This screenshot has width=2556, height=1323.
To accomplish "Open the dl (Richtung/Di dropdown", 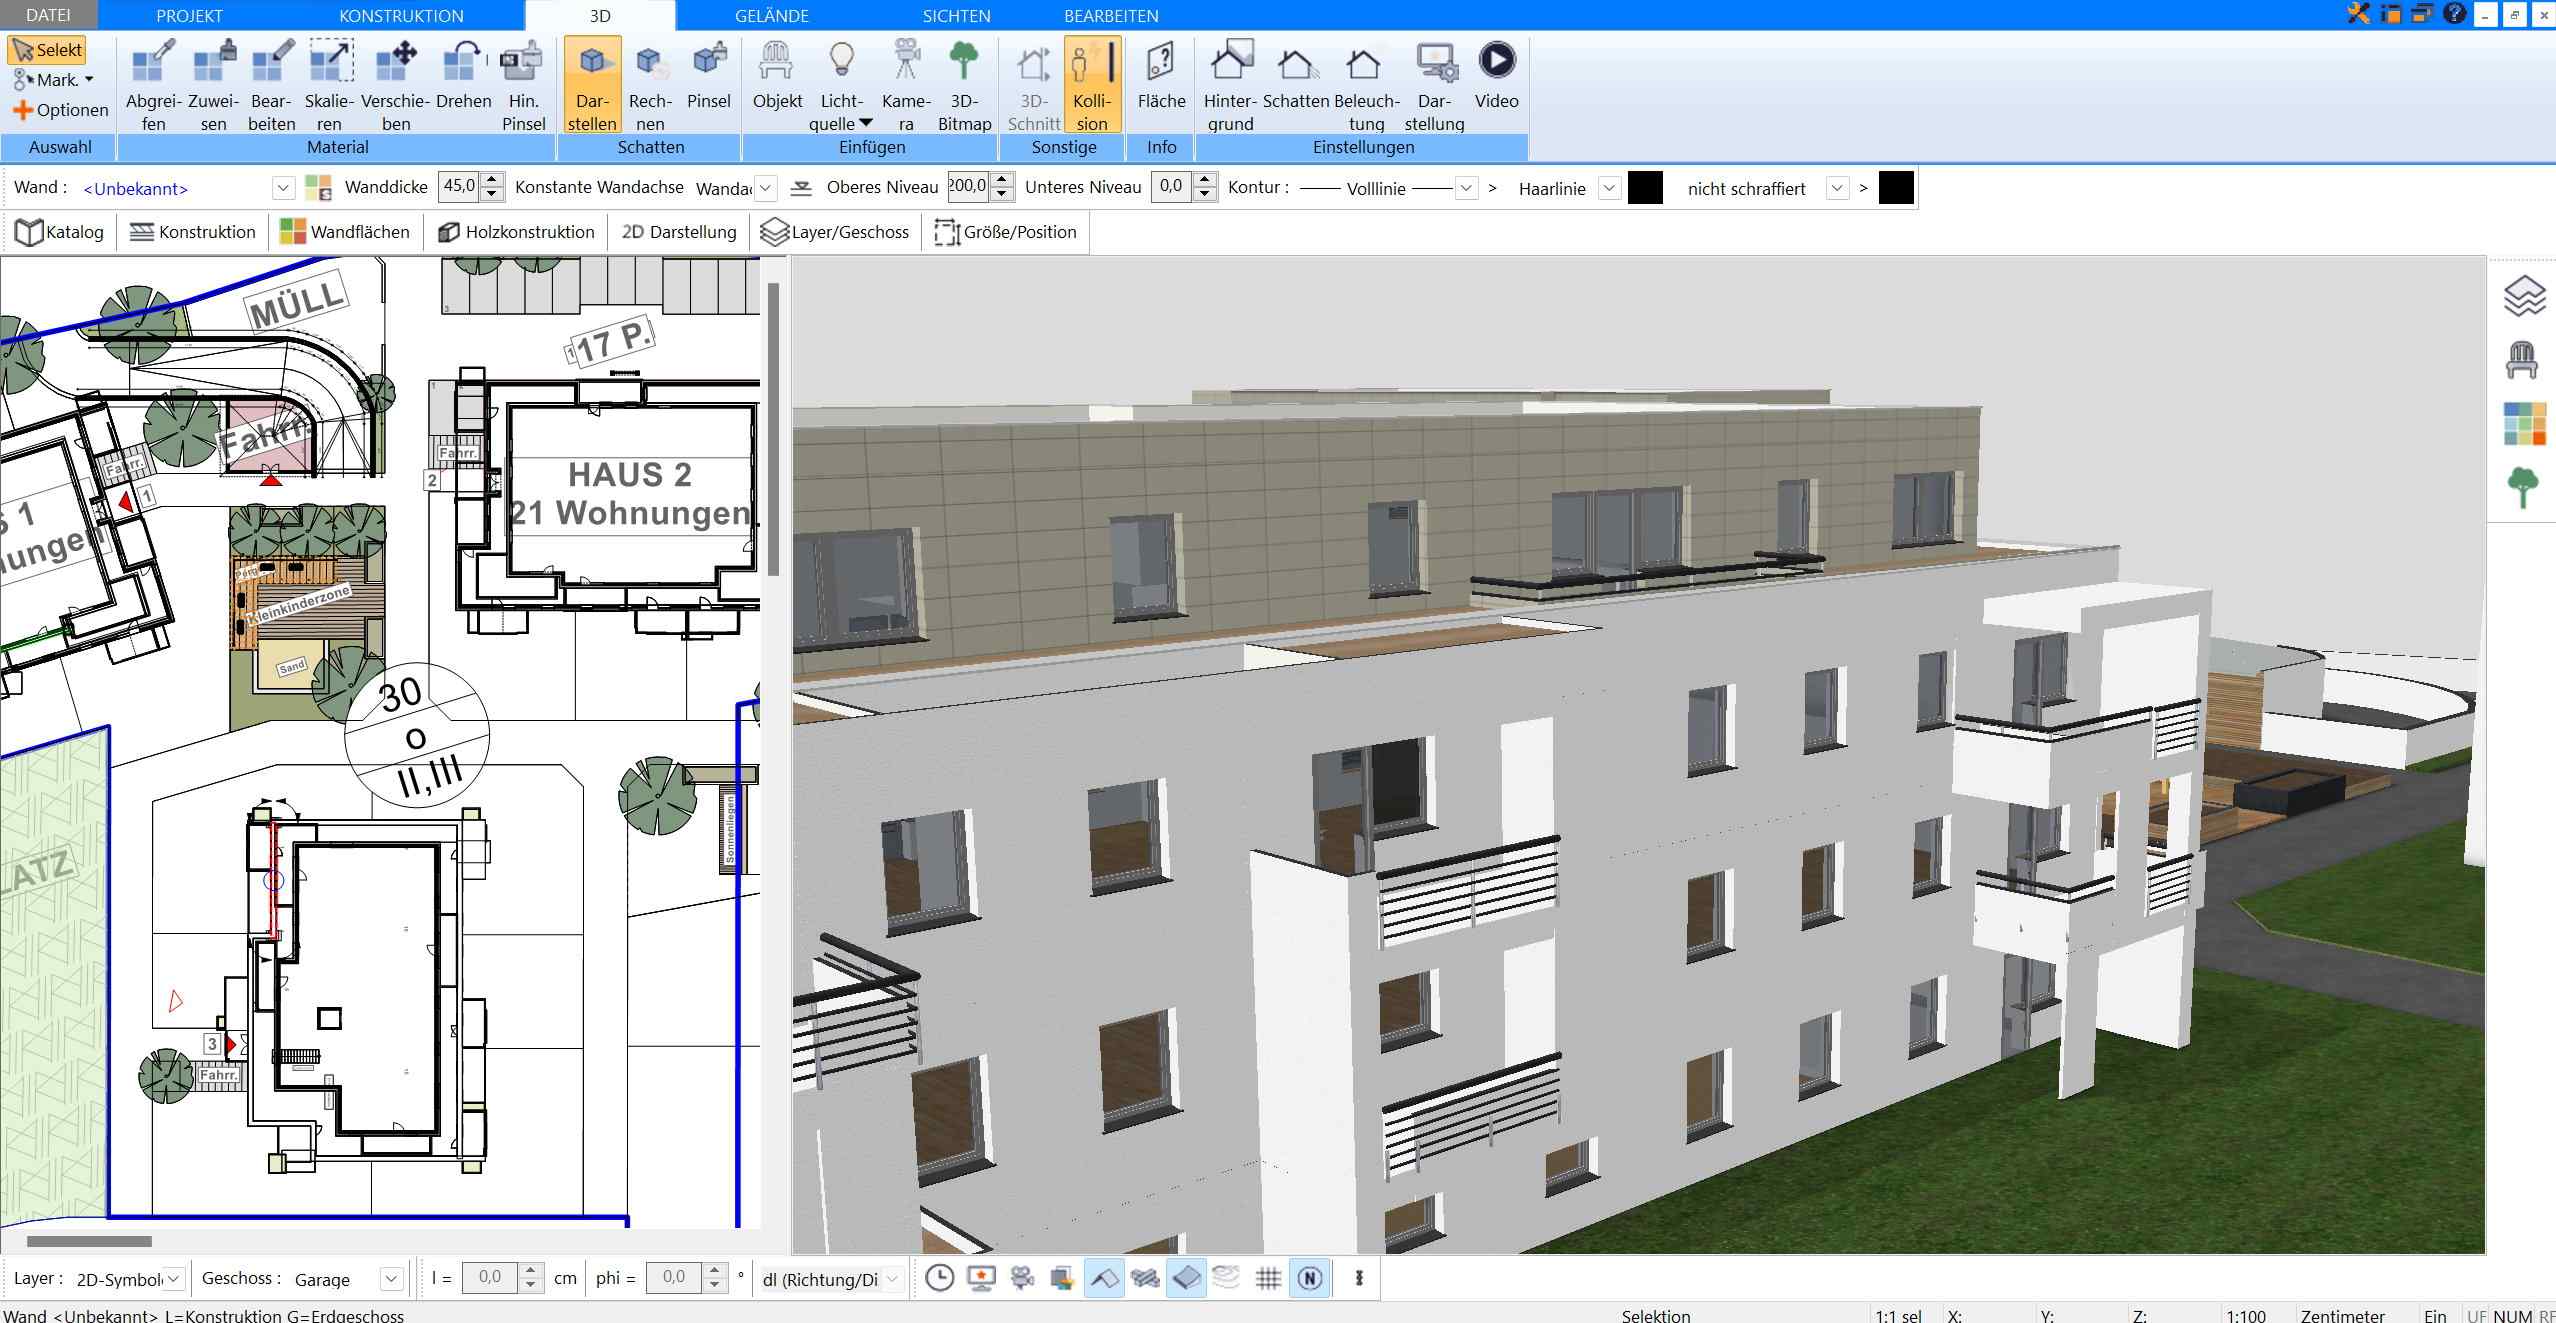I will point(893,1279).
